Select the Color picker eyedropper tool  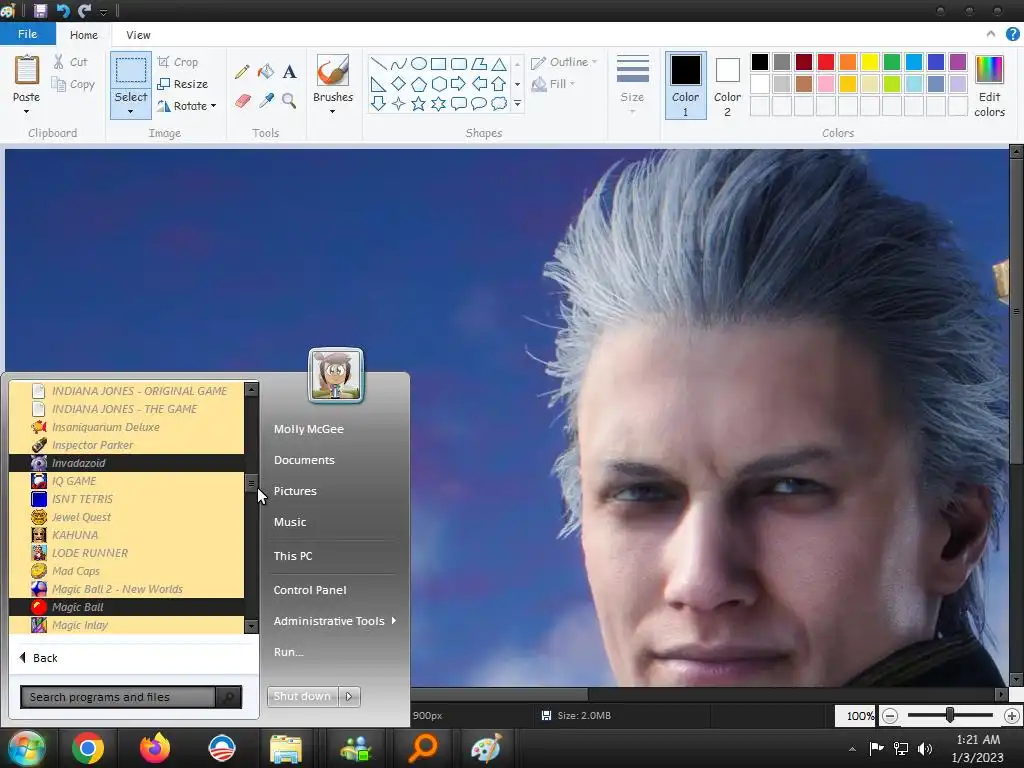click(x=266, y=101)
